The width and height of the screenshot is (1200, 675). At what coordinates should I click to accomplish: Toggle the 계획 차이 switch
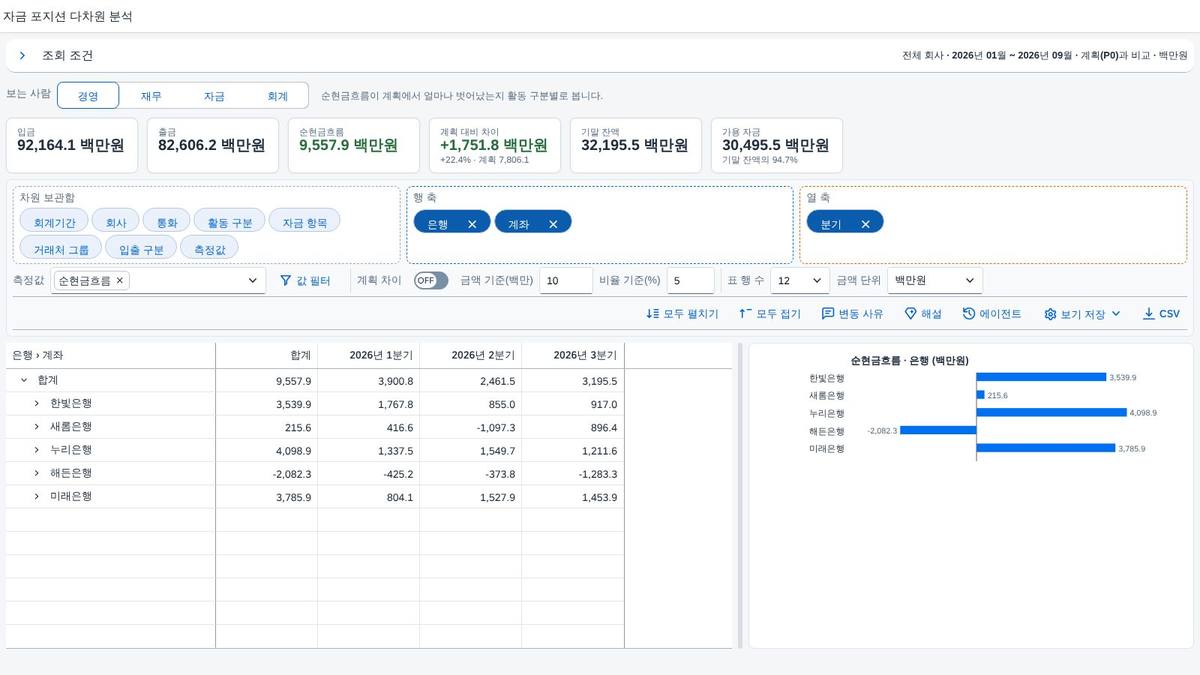coord(431,281)
